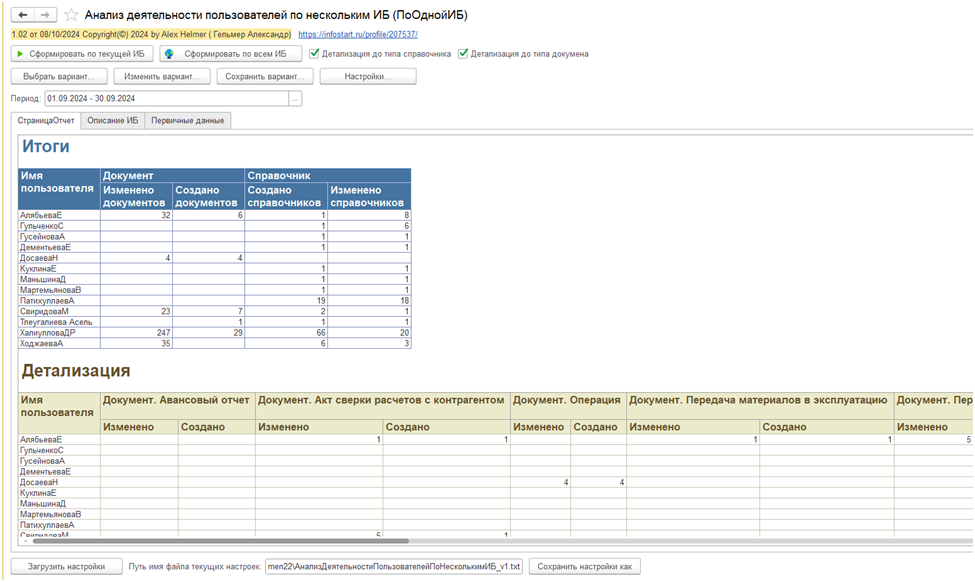Select ГульченкоС row in Итоги table
This screenshot has height=582, width=975.
[x=215, y=226]
